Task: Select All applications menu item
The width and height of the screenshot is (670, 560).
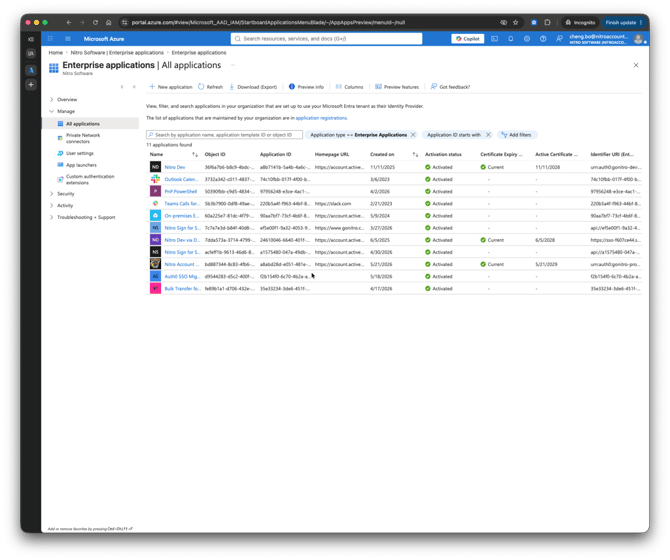Action: [91, 124]
